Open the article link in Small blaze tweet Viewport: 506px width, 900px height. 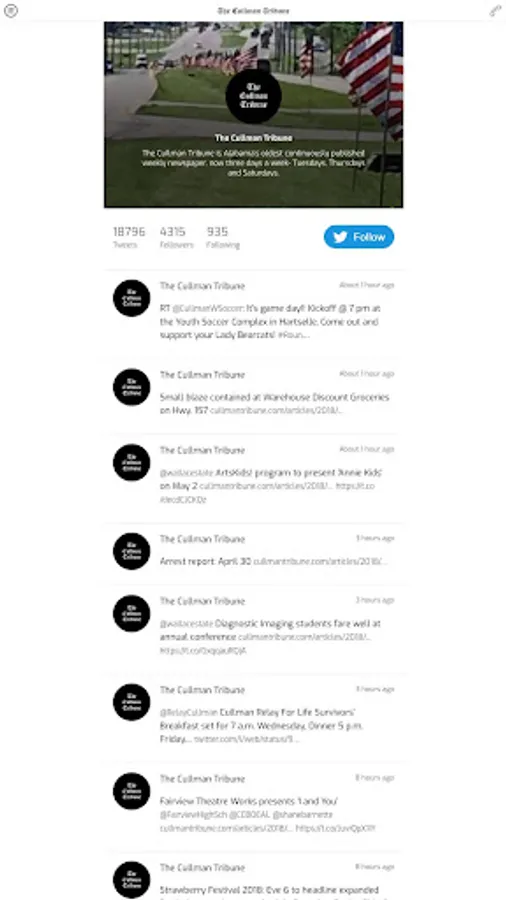pyautogui.click(x=277, y=411)
